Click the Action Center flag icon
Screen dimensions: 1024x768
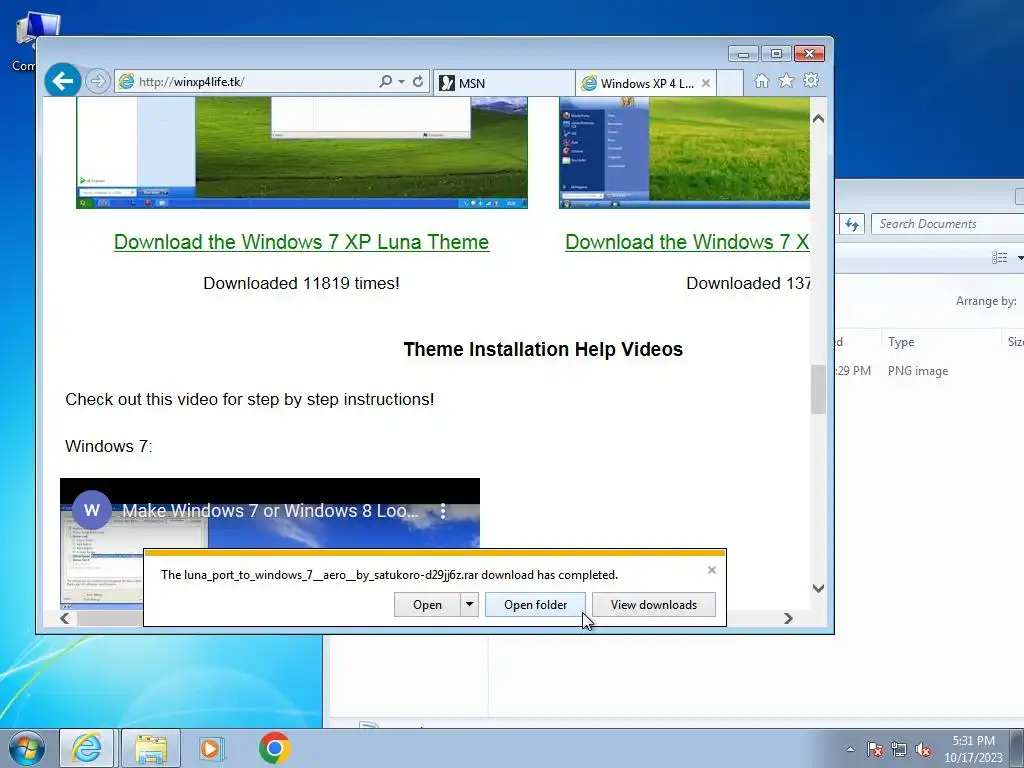(x=875, y=749)
